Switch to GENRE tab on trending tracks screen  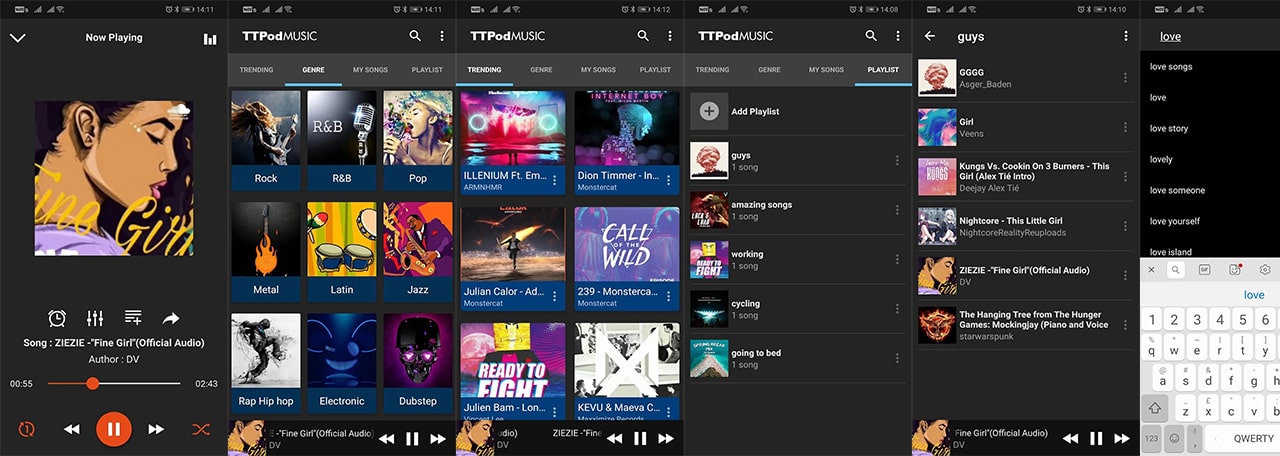coord(541,70)
